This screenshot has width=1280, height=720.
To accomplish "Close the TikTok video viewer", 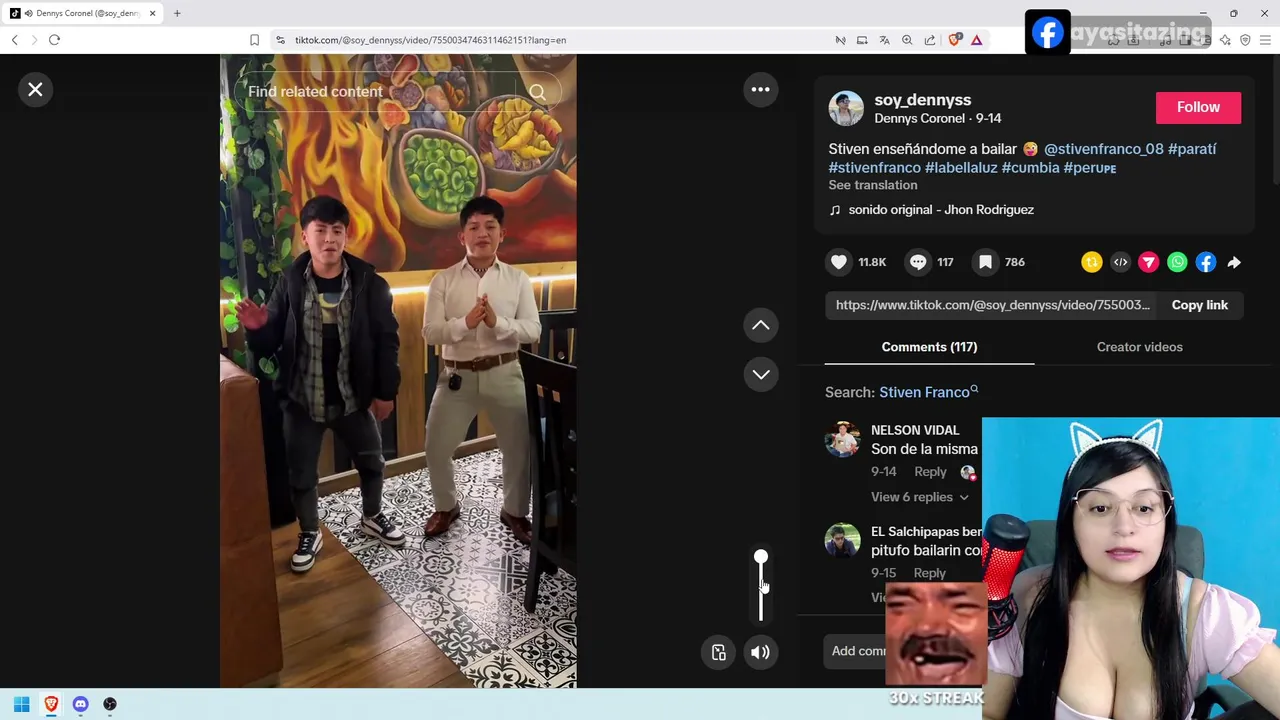I will tap(35, 90).
